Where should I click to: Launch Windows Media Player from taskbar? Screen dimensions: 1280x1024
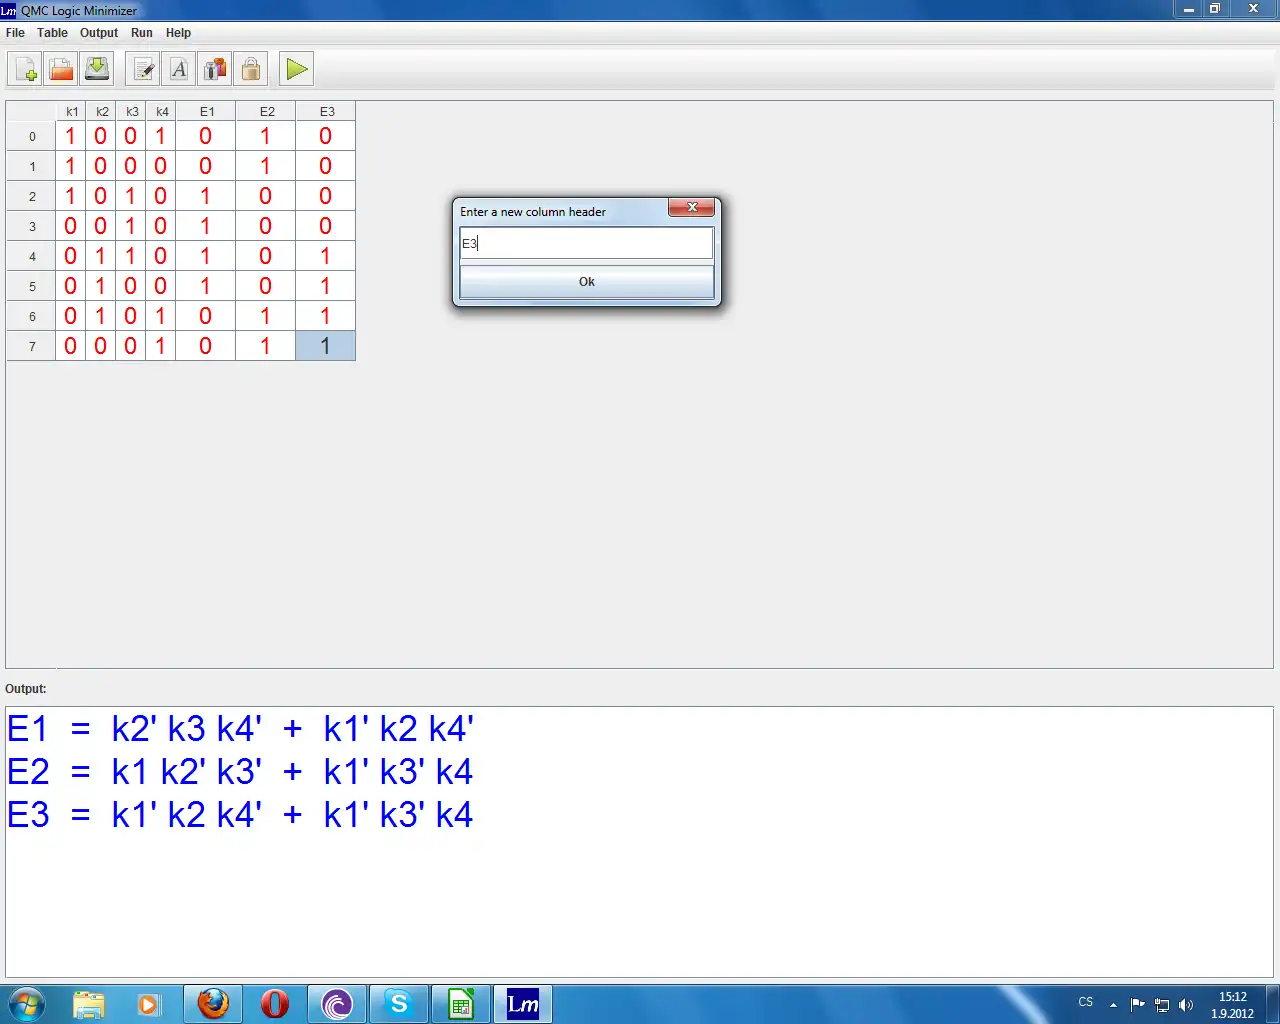tap(149, 1004)
